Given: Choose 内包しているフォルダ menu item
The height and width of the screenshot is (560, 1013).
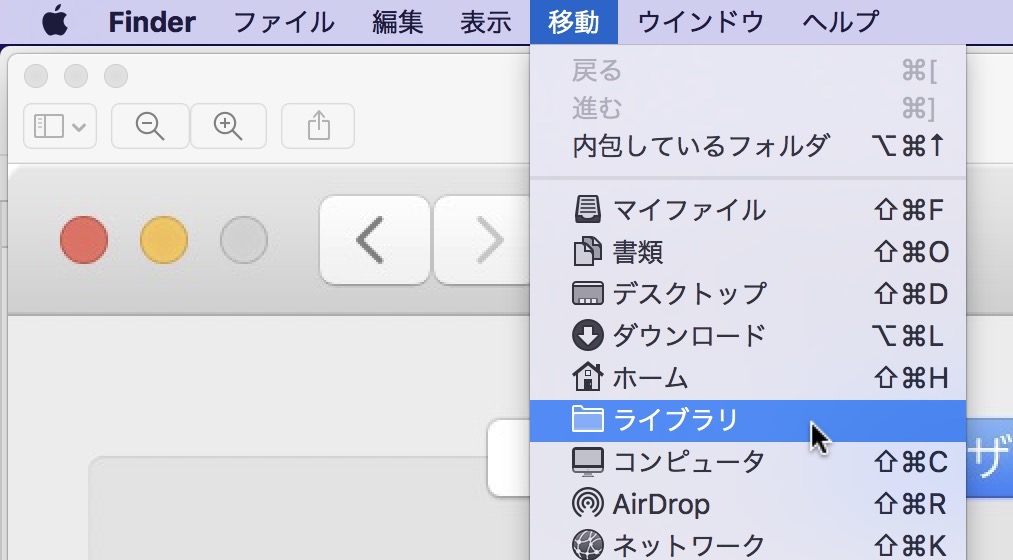Looking at the screenshot, I should 748,145.
